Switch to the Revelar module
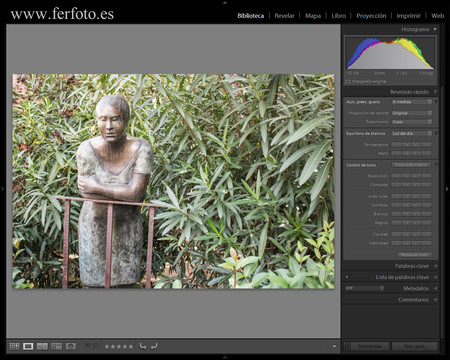 click(284, 16)
